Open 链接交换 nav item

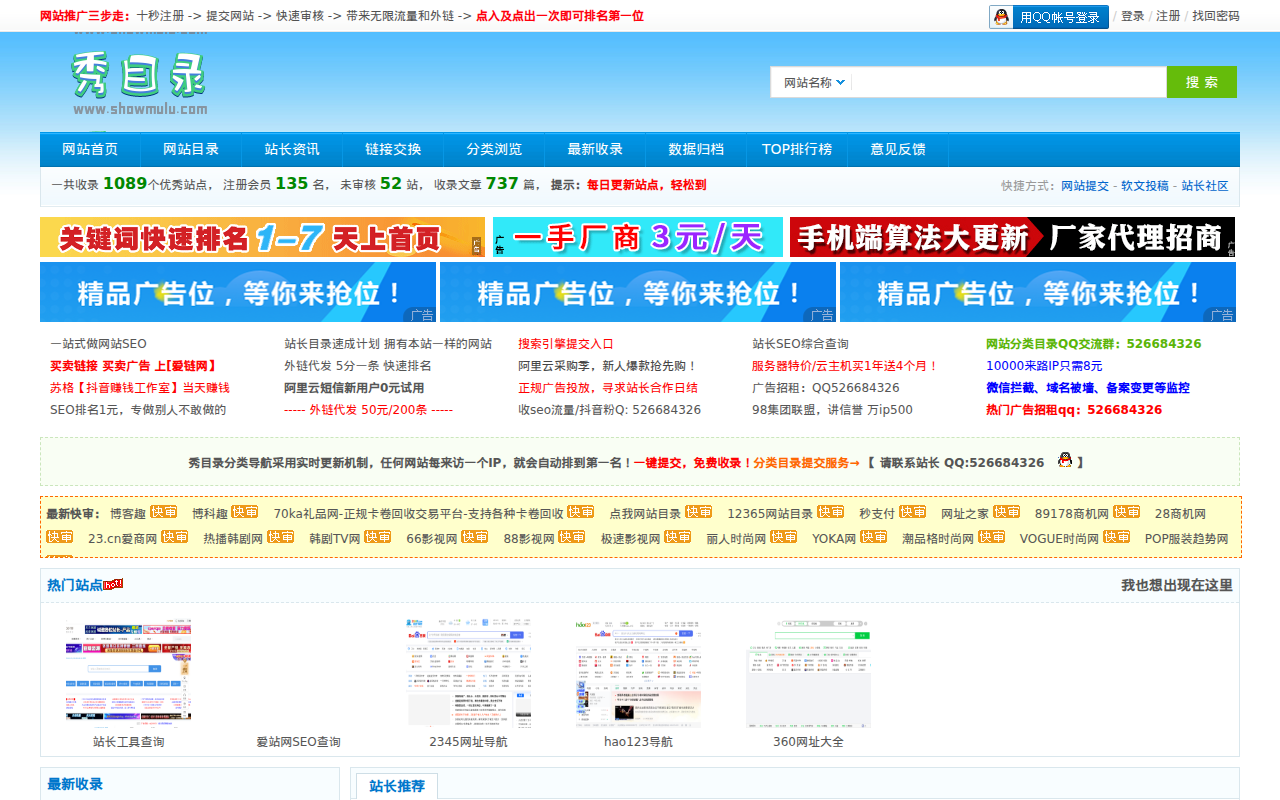393,150
